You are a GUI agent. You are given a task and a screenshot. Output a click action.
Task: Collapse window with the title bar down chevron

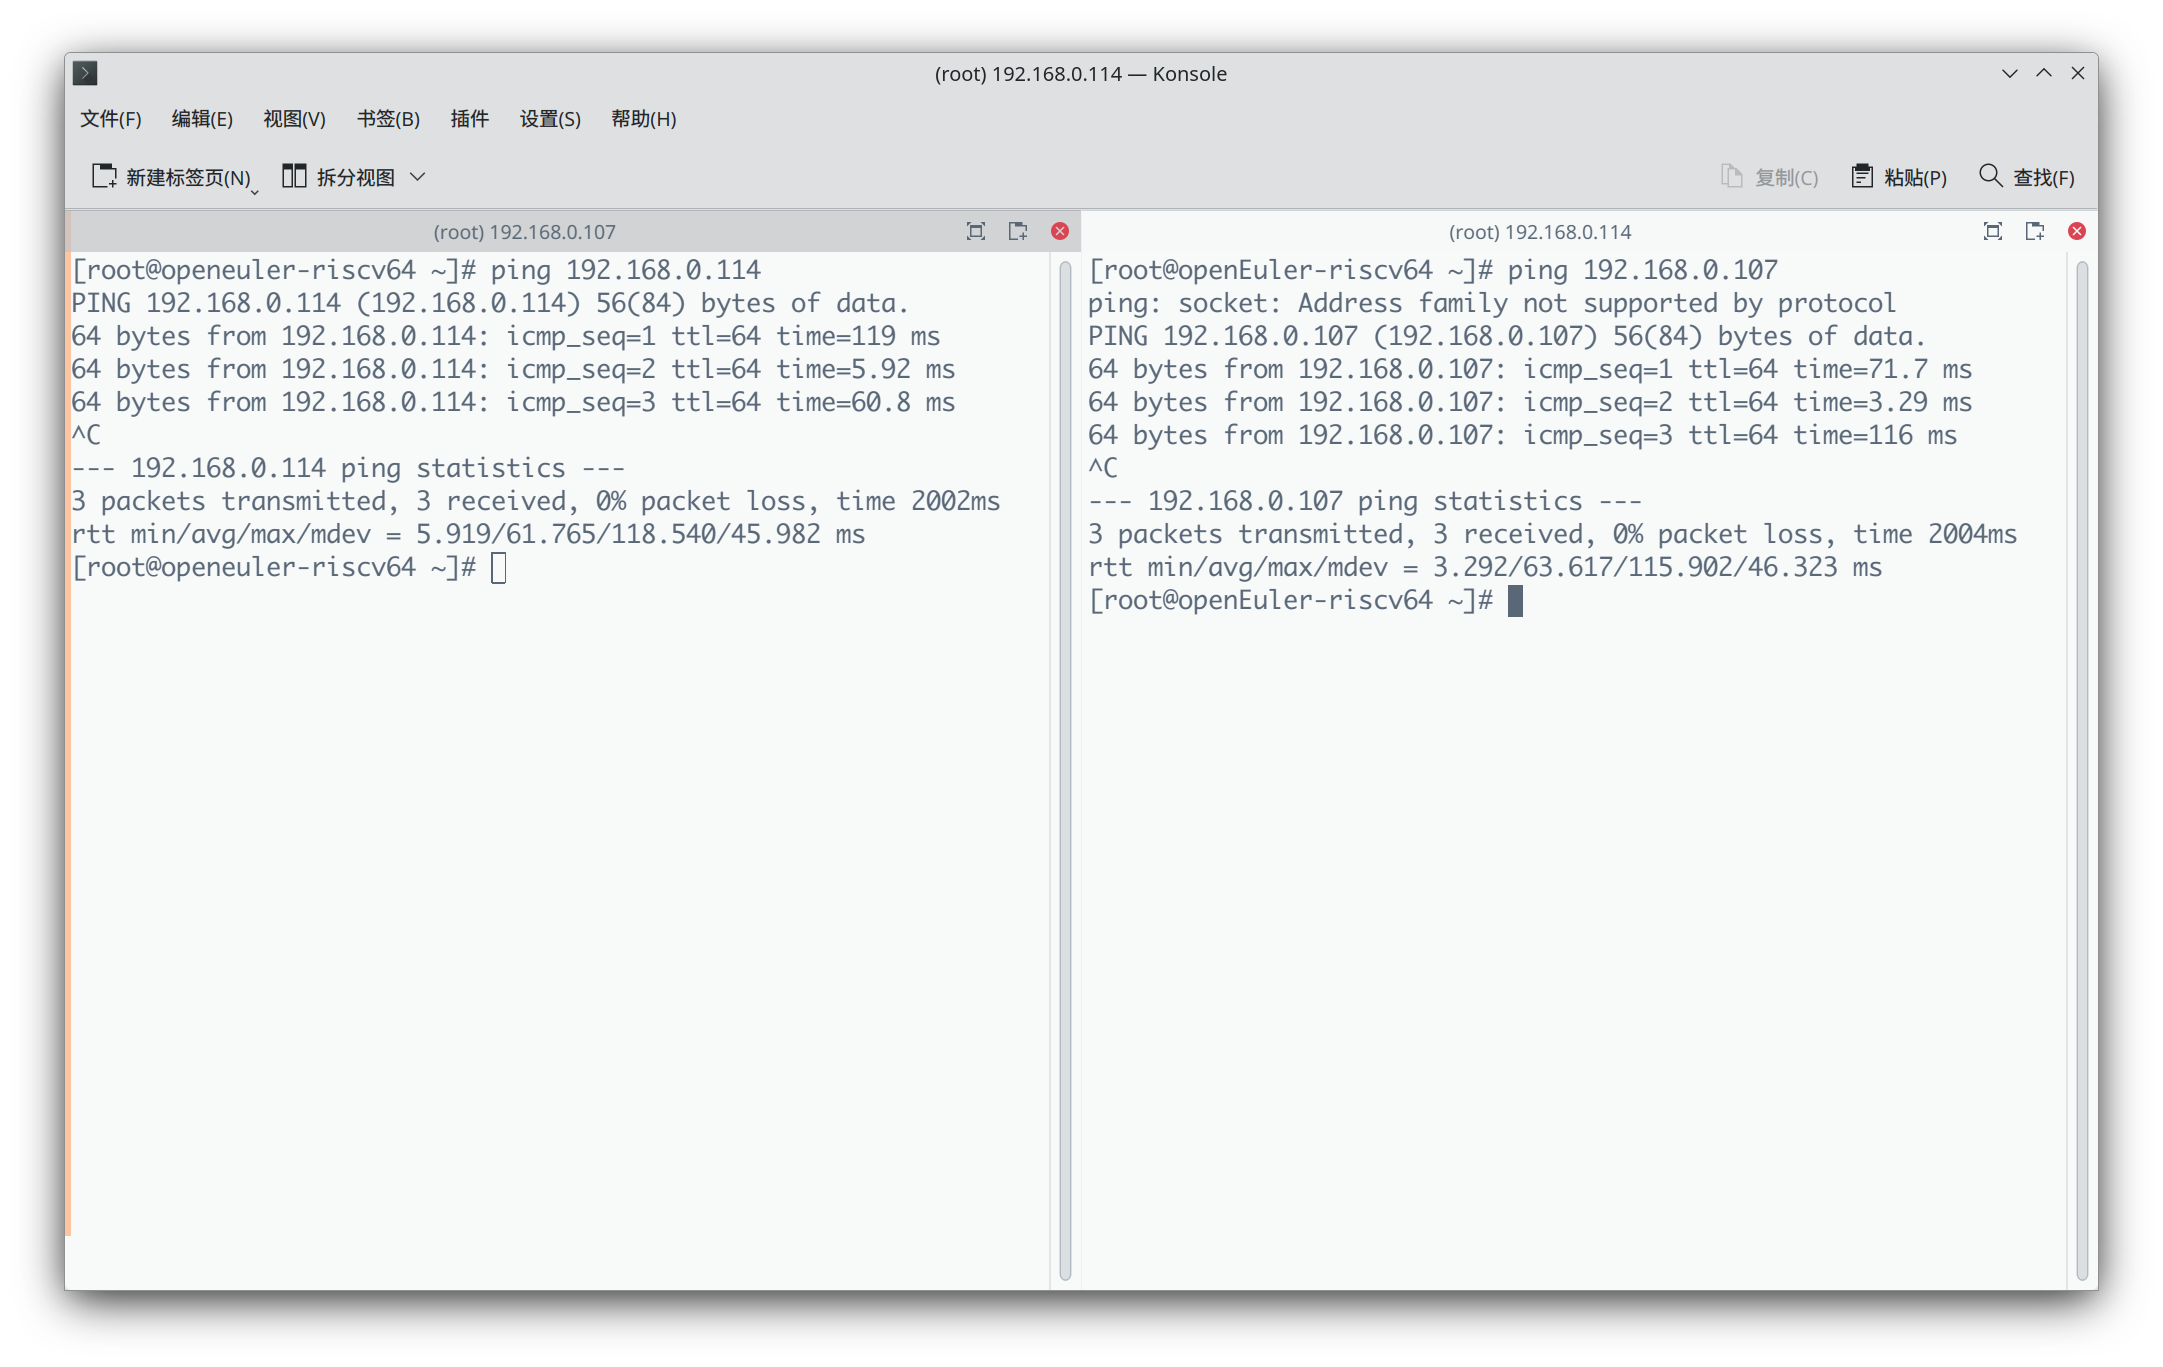coord(2010,73)
